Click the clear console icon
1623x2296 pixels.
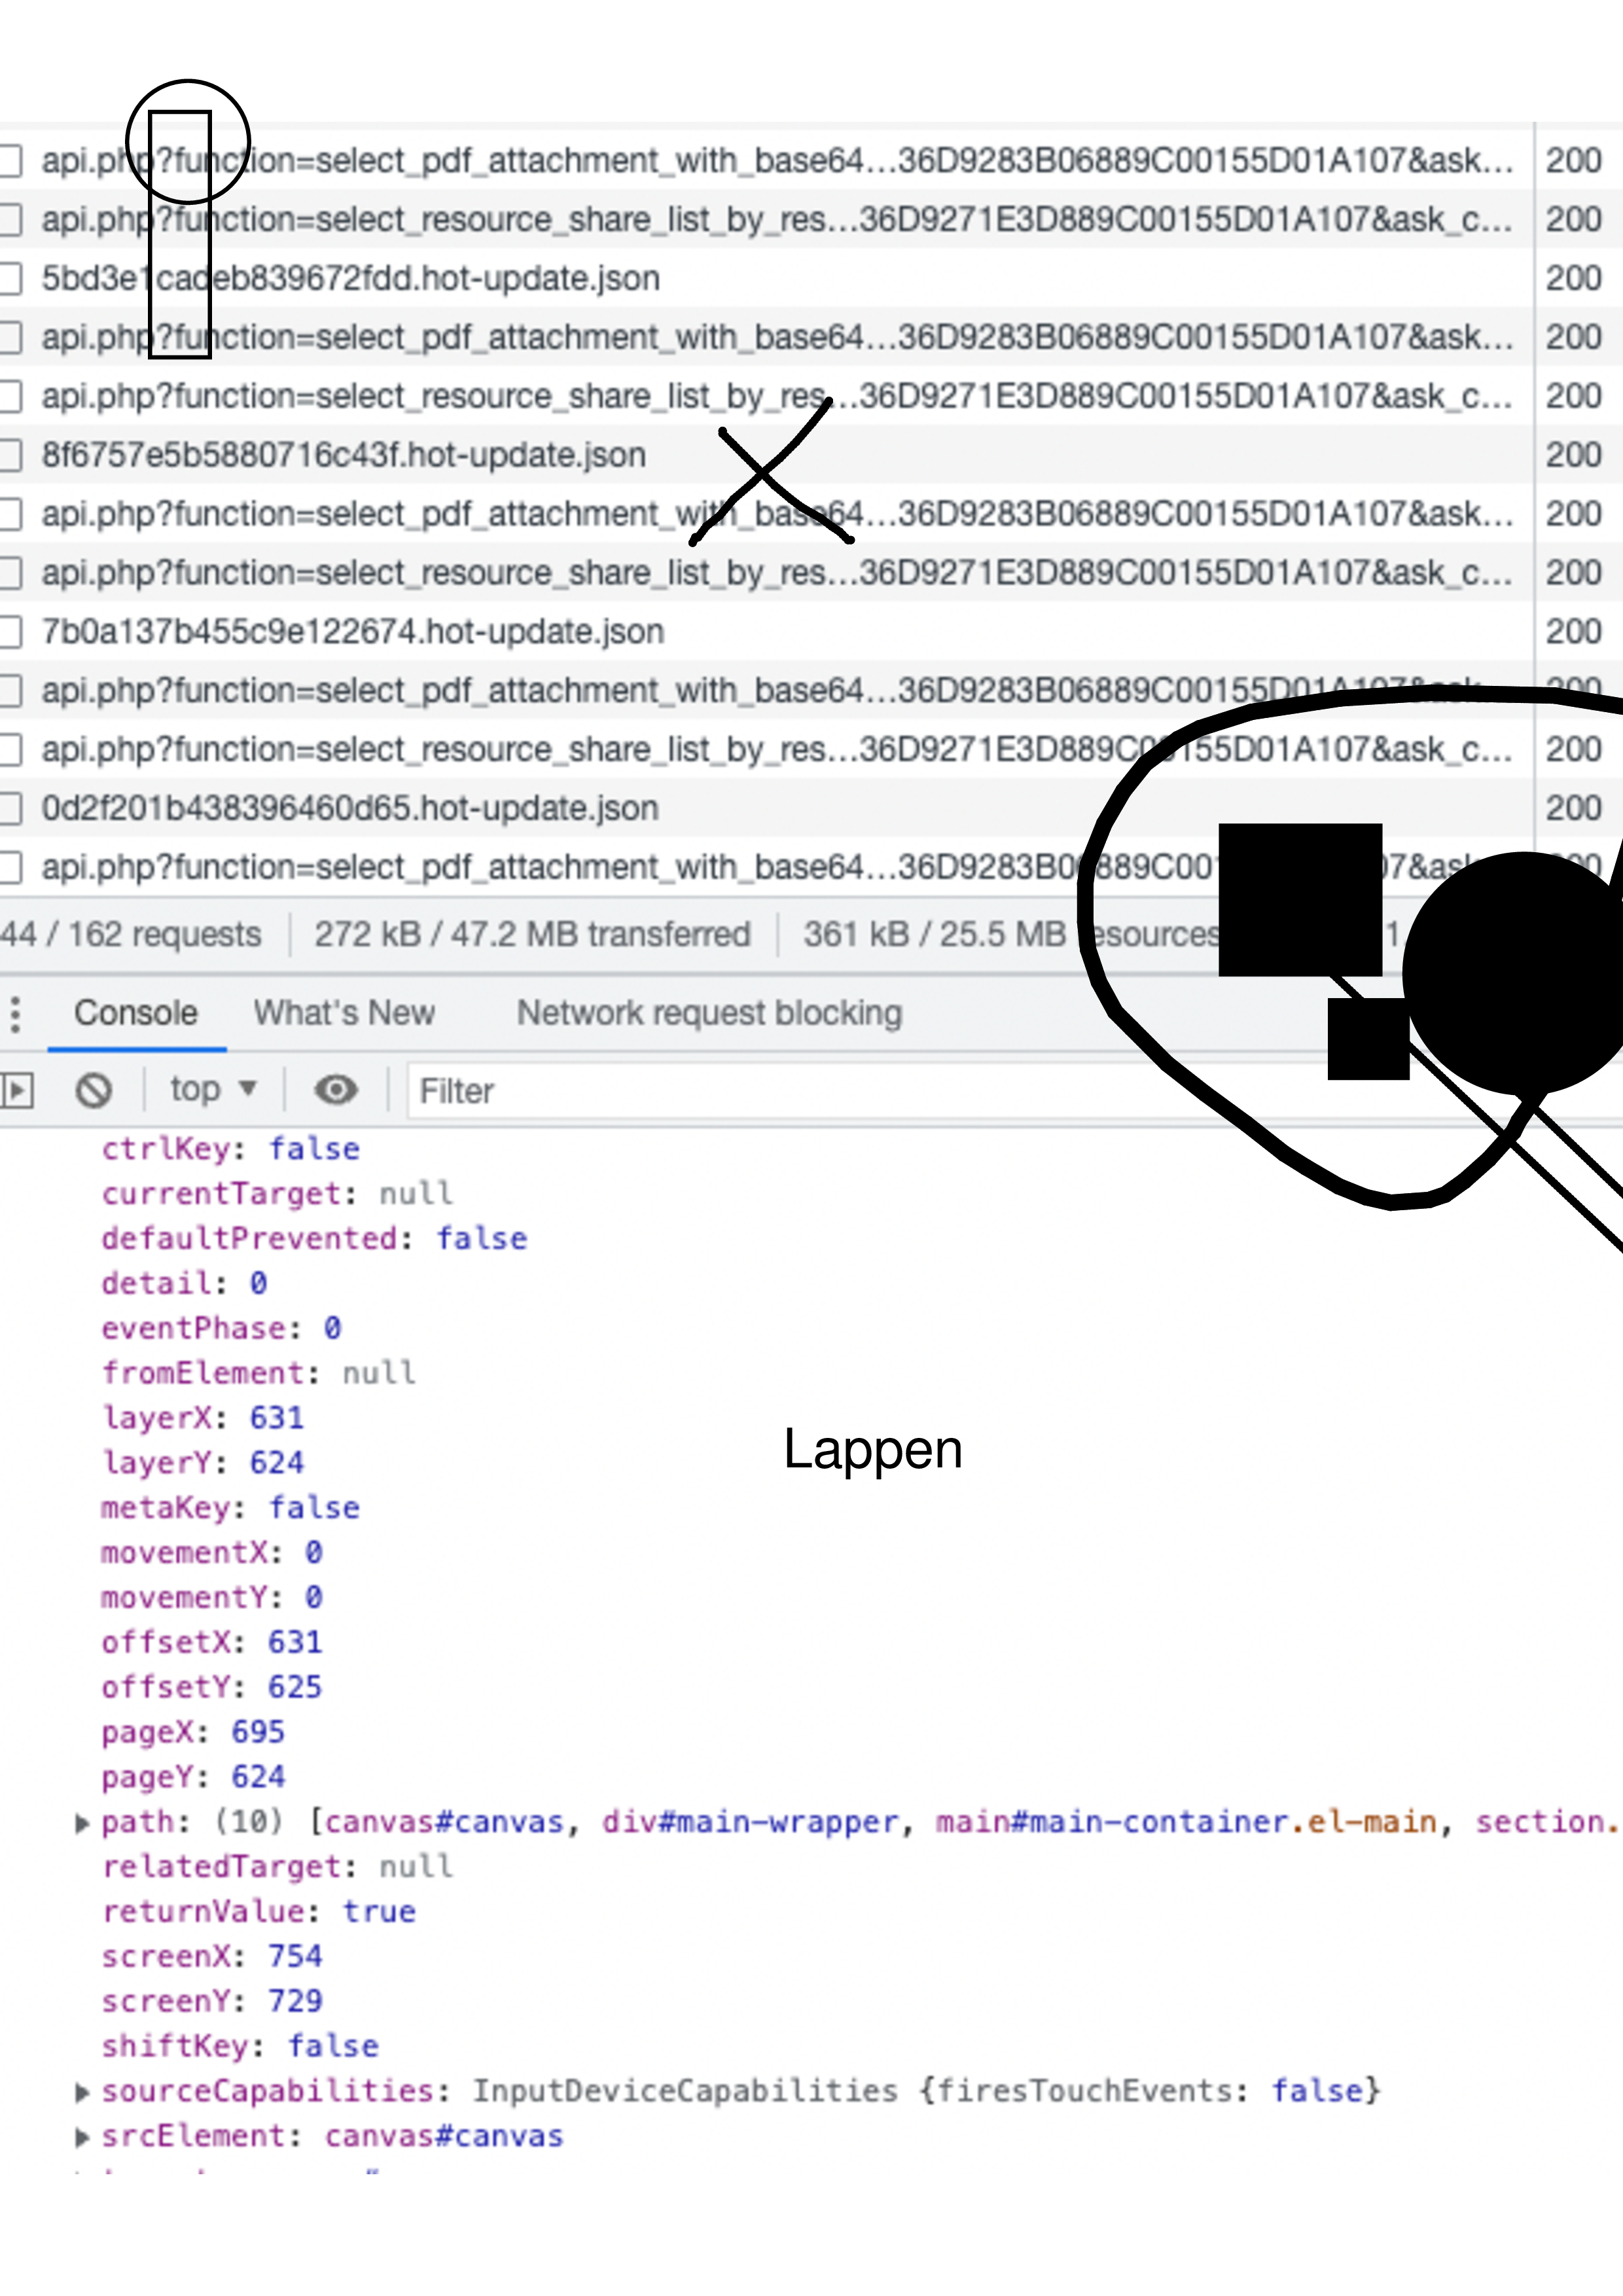(93, 1090)
